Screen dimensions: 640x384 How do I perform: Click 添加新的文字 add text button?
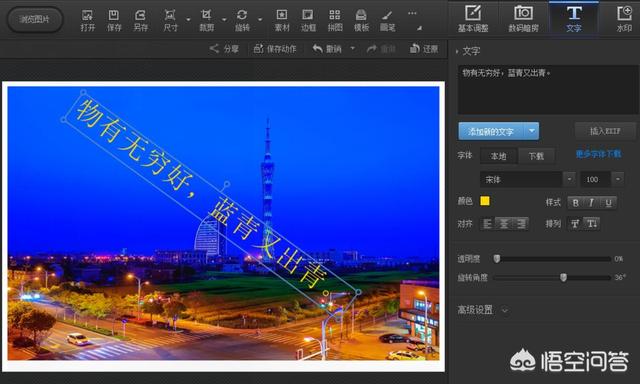click(491, 131)
